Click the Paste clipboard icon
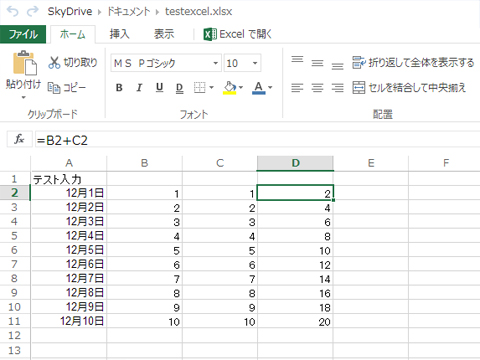Image resolution: width=480 pixels, height=360 pixels. click(24, 63)
